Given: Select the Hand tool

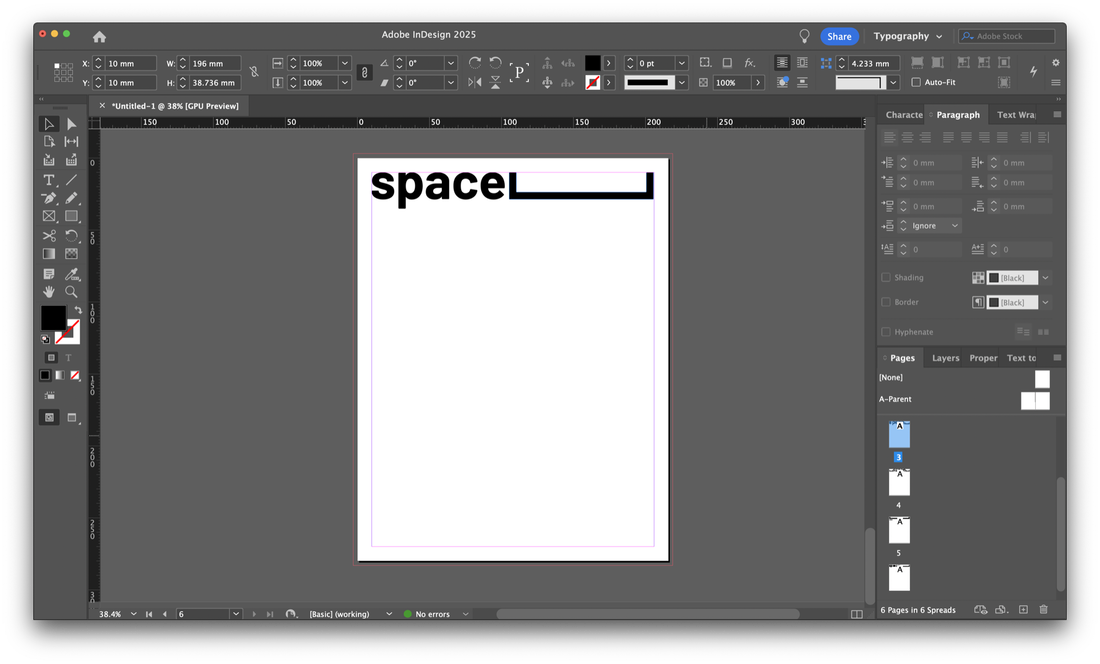Looking at the screenshot, I should (x=48, y=292).
